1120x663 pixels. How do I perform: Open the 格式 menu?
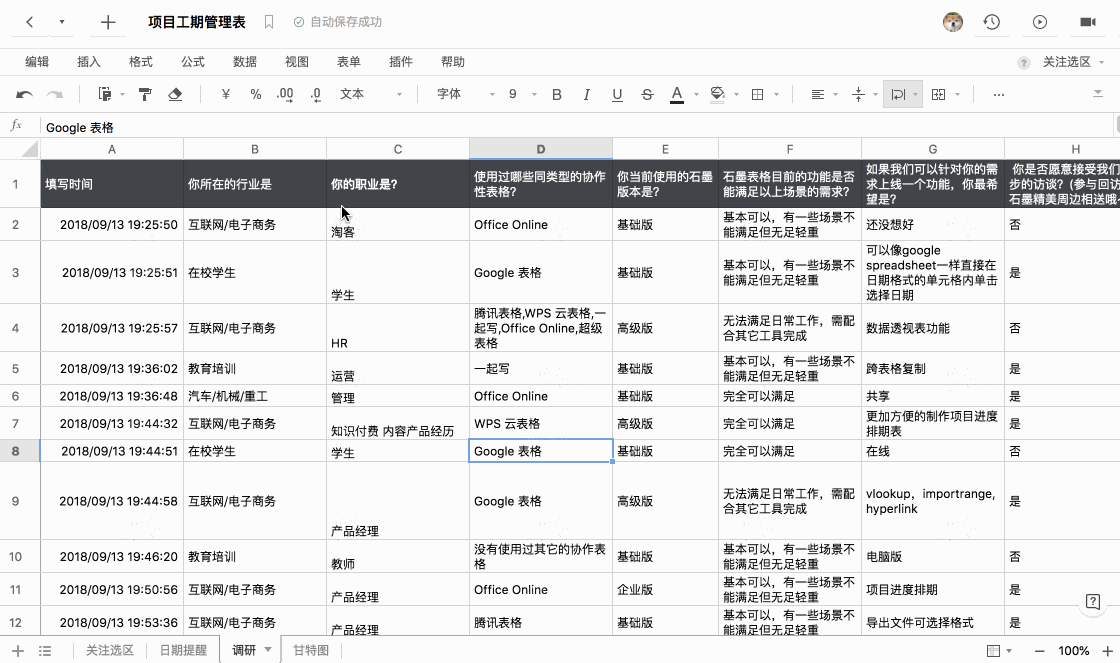click(141, 62)
